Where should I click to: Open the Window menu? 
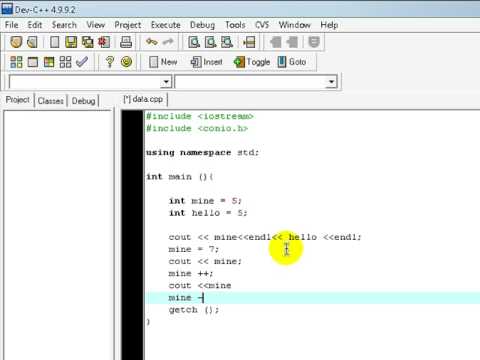pos(295,25)
